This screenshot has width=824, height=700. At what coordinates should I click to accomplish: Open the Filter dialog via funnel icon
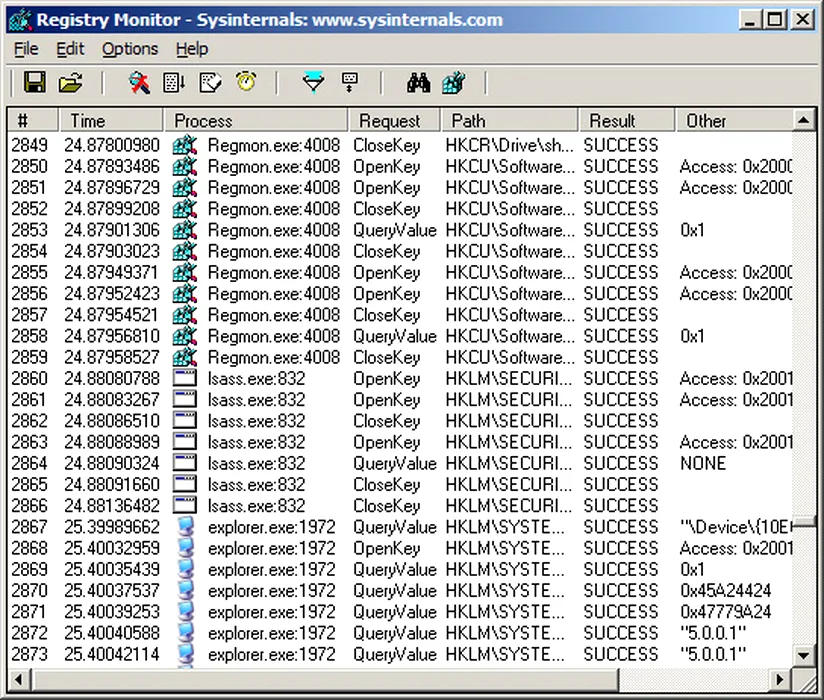point(313,83)
